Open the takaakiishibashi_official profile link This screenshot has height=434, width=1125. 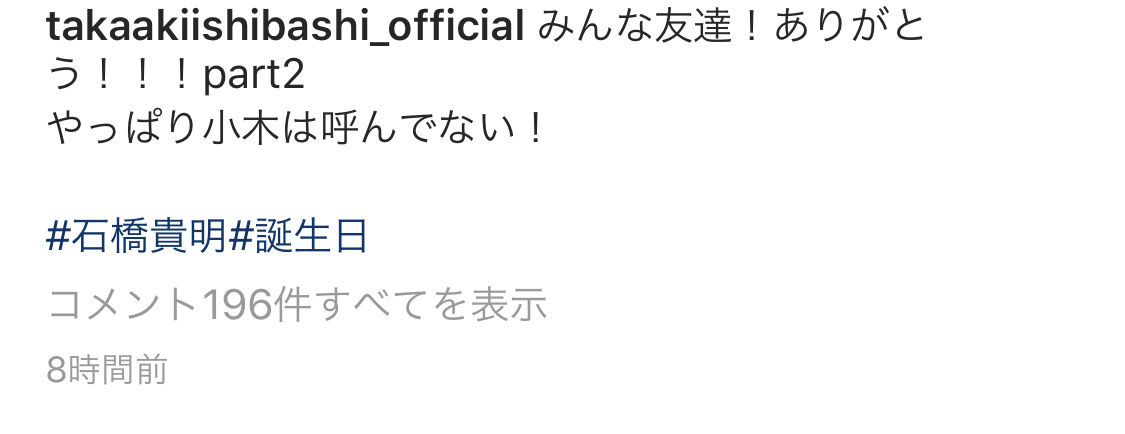tap(285, 27)
